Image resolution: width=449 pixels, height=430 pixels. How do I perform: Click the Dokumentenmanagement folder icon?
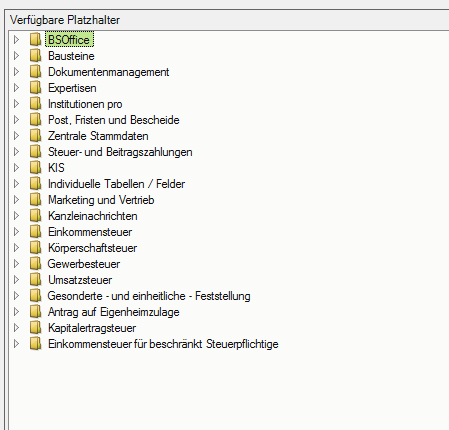[x=35, y=72]
